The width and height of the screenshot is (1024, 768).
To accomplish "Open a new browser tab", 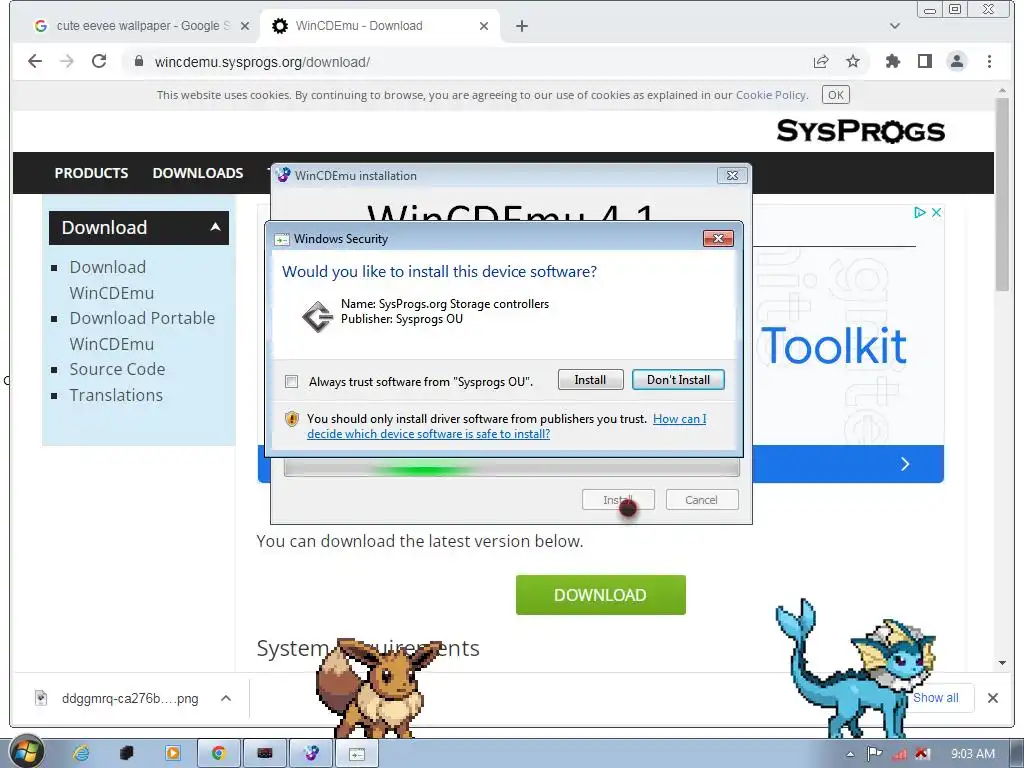I will point(522,26).
